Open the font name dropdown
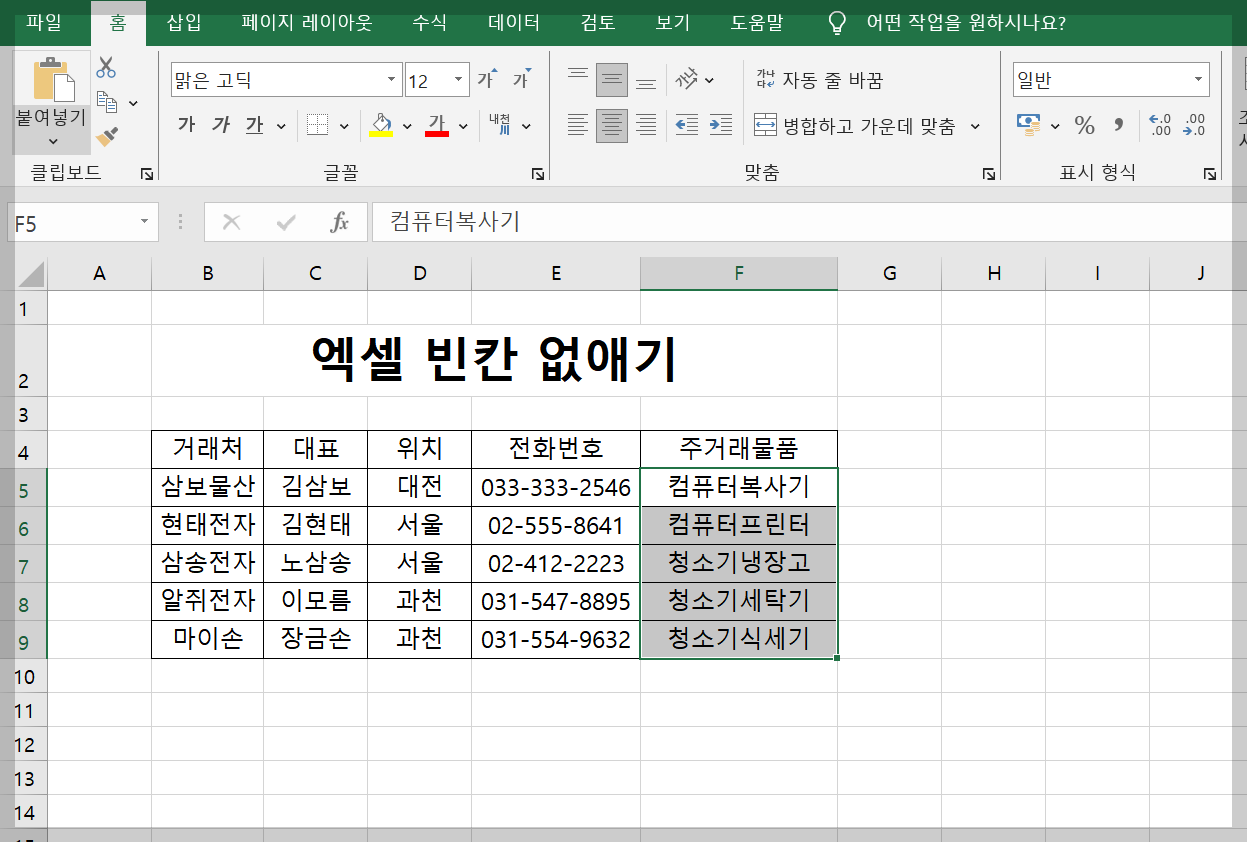Image resolution: width=1247 pixels, height=842 pixels. point(390,78)
